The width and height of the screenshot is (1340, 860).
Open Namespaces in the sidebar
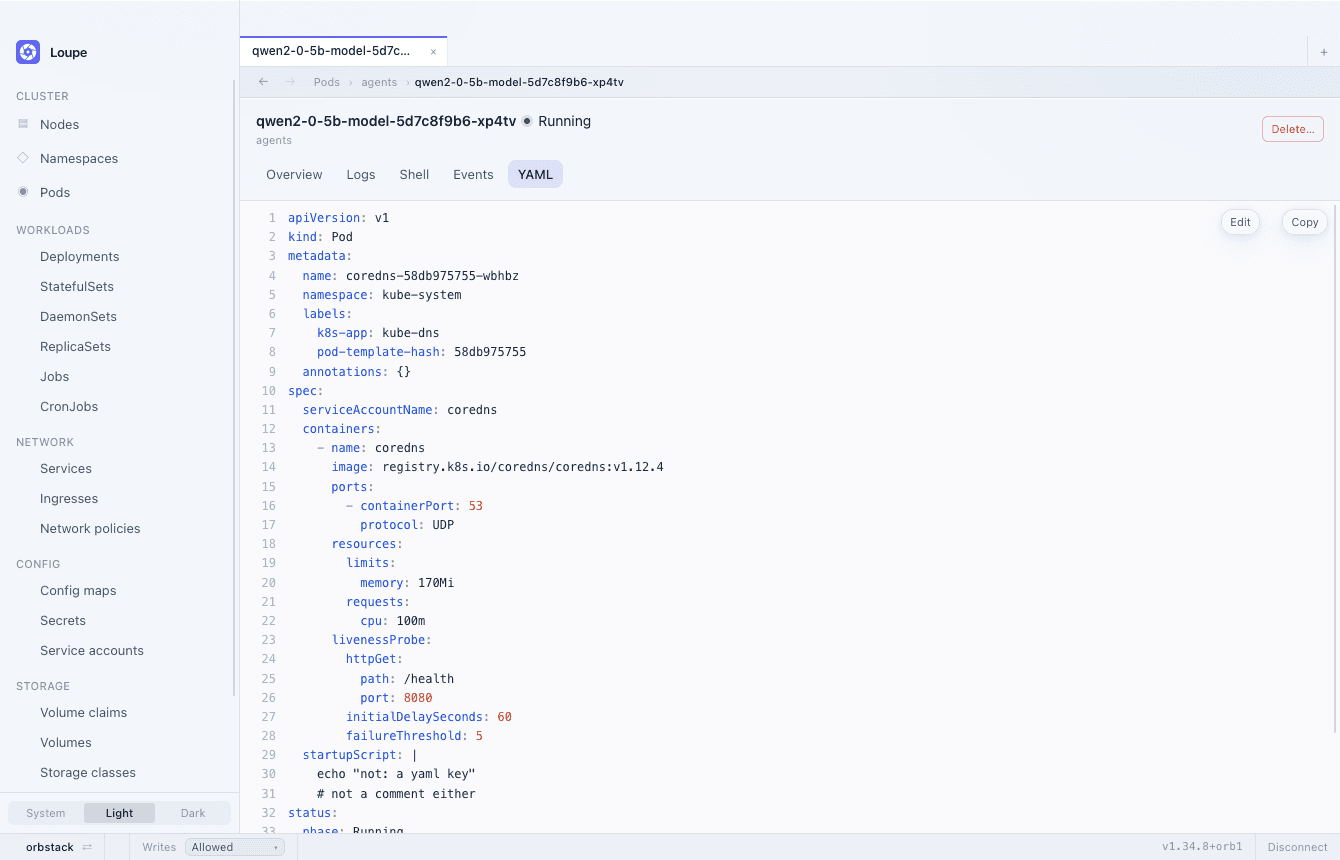click(79, 158)
